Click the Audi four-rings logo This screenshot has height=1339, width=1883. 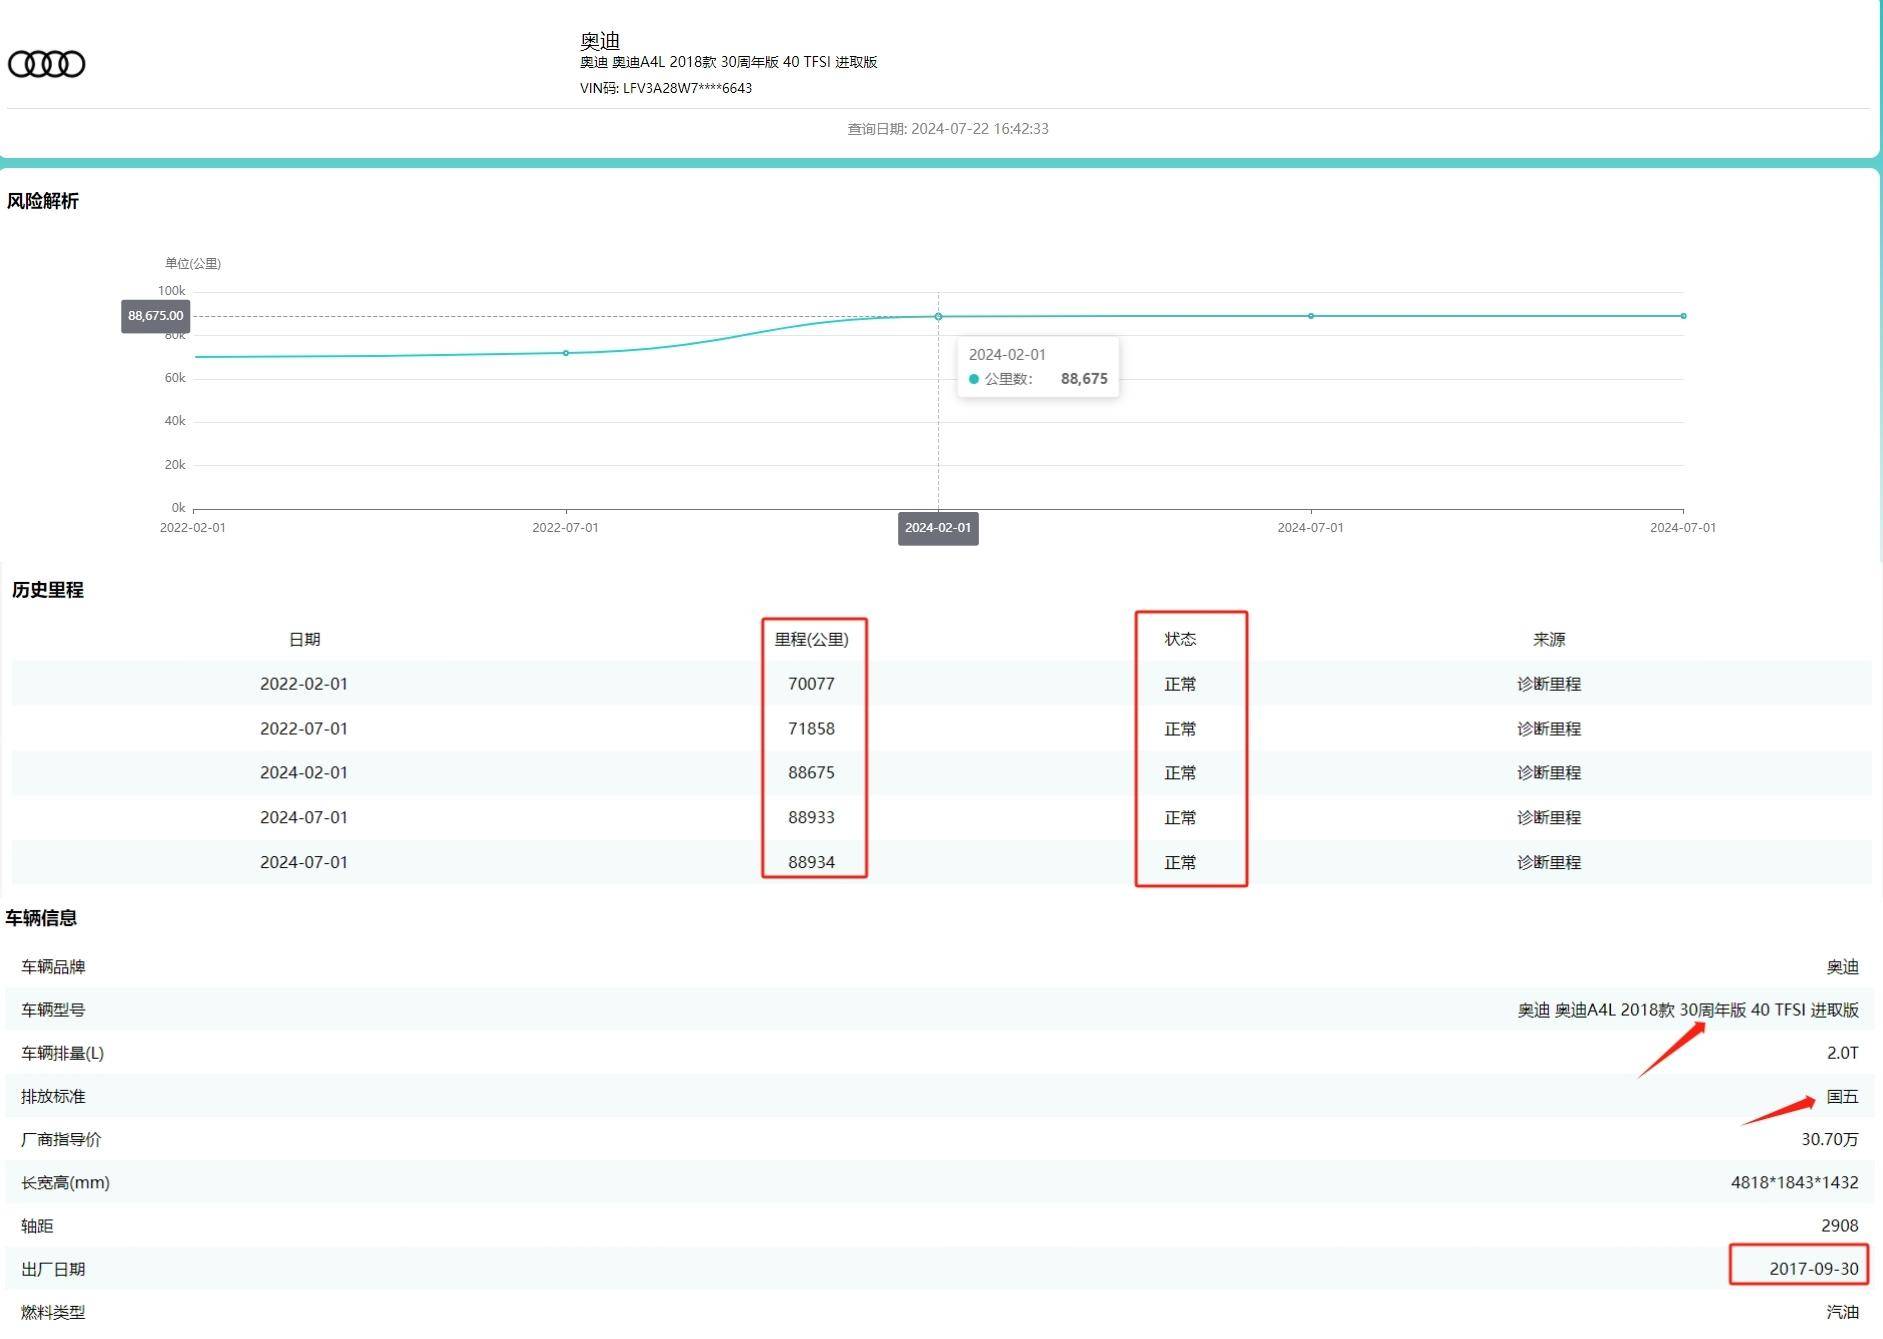pyautogui.click(x=46, y=64)
